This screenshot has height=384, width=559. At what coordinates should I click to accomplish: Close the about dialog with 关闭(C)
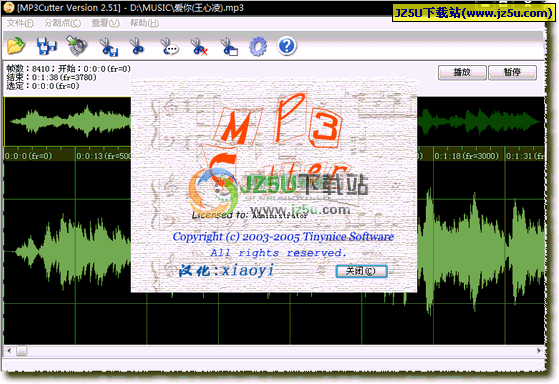(361, 271)
